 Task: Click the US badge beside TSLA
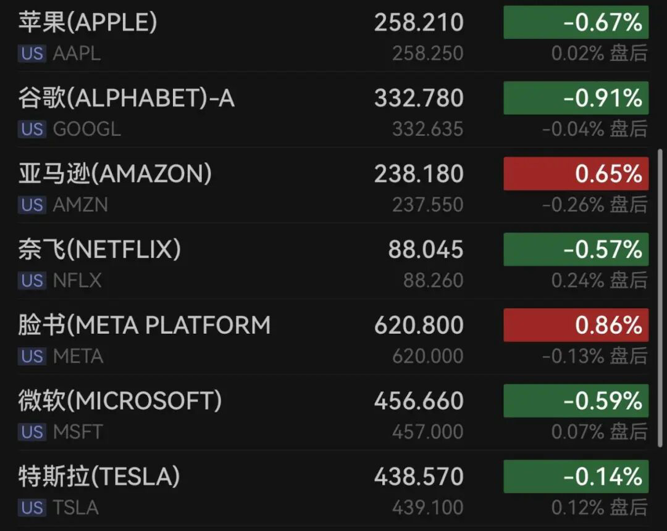click(32, 507)
